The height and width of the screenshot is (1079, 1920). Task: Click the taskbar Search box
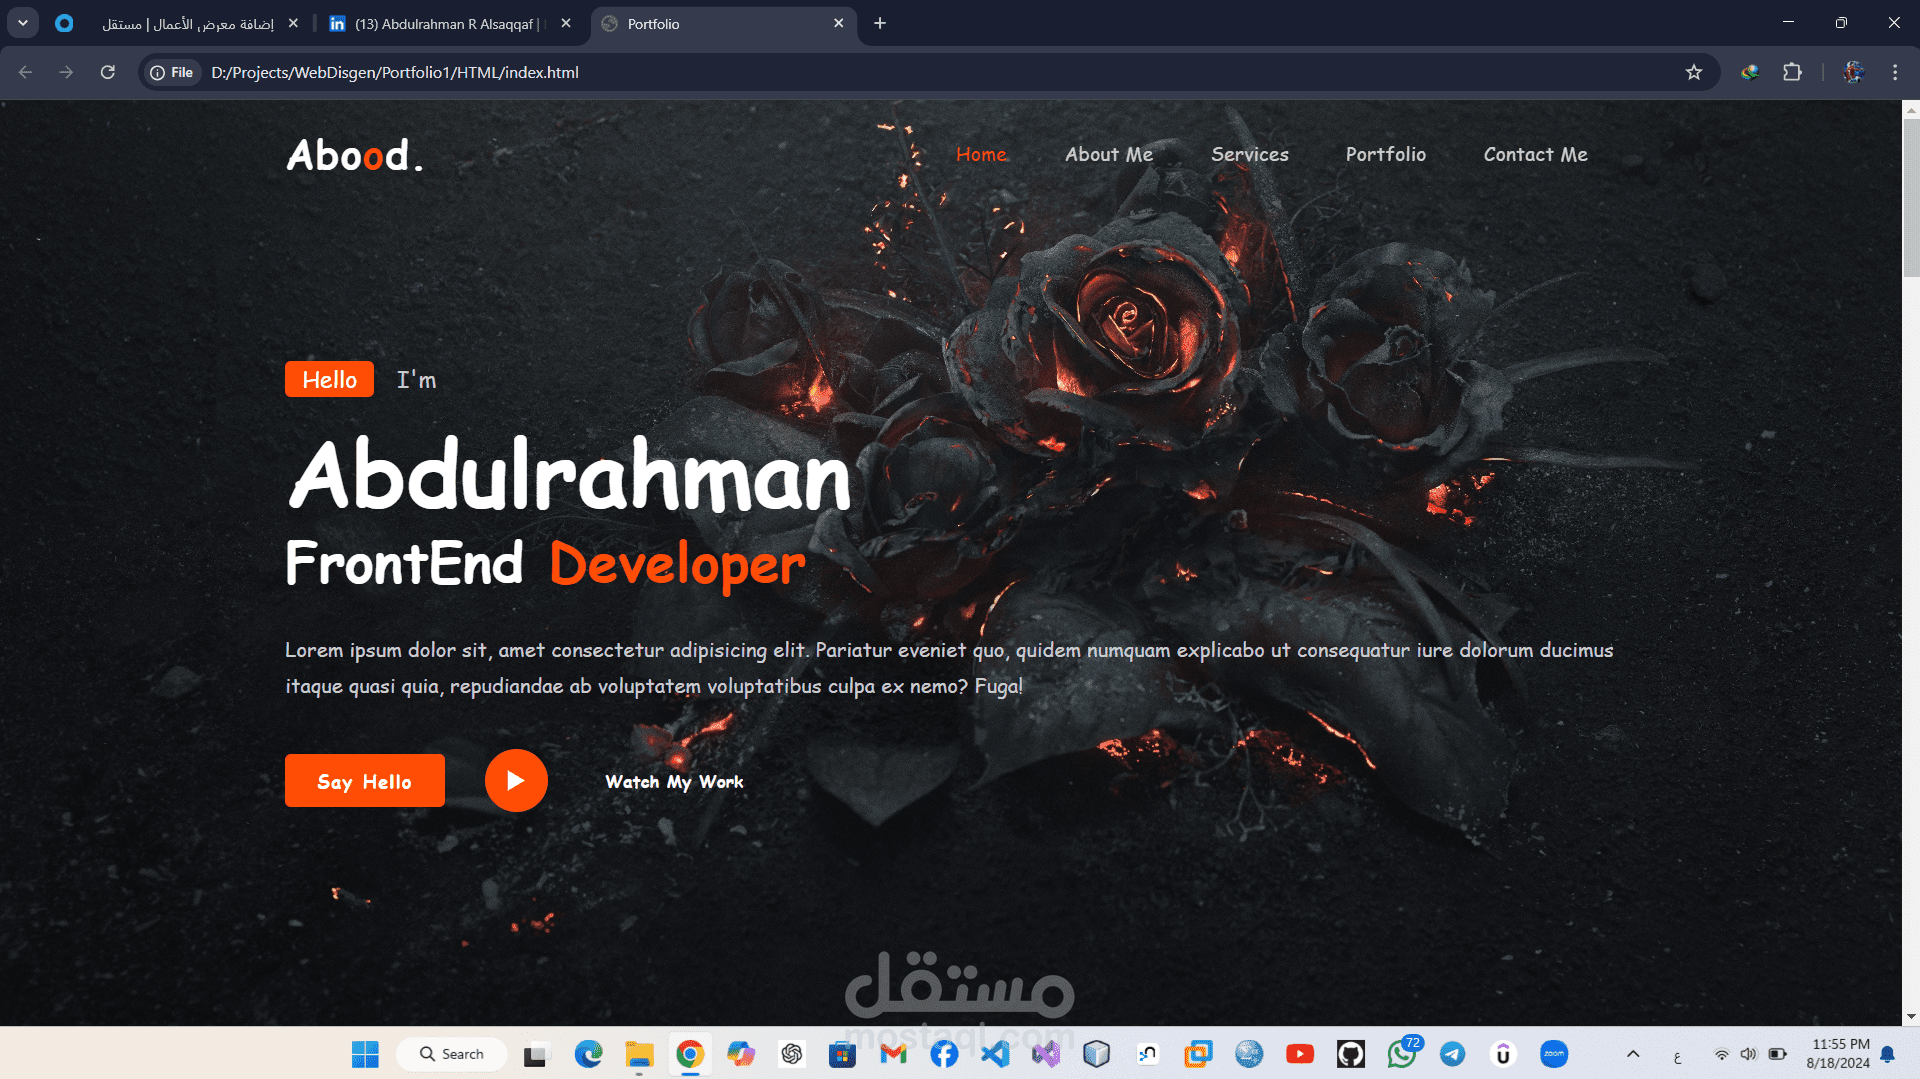pyautogui.click(x=452, y=1054)
